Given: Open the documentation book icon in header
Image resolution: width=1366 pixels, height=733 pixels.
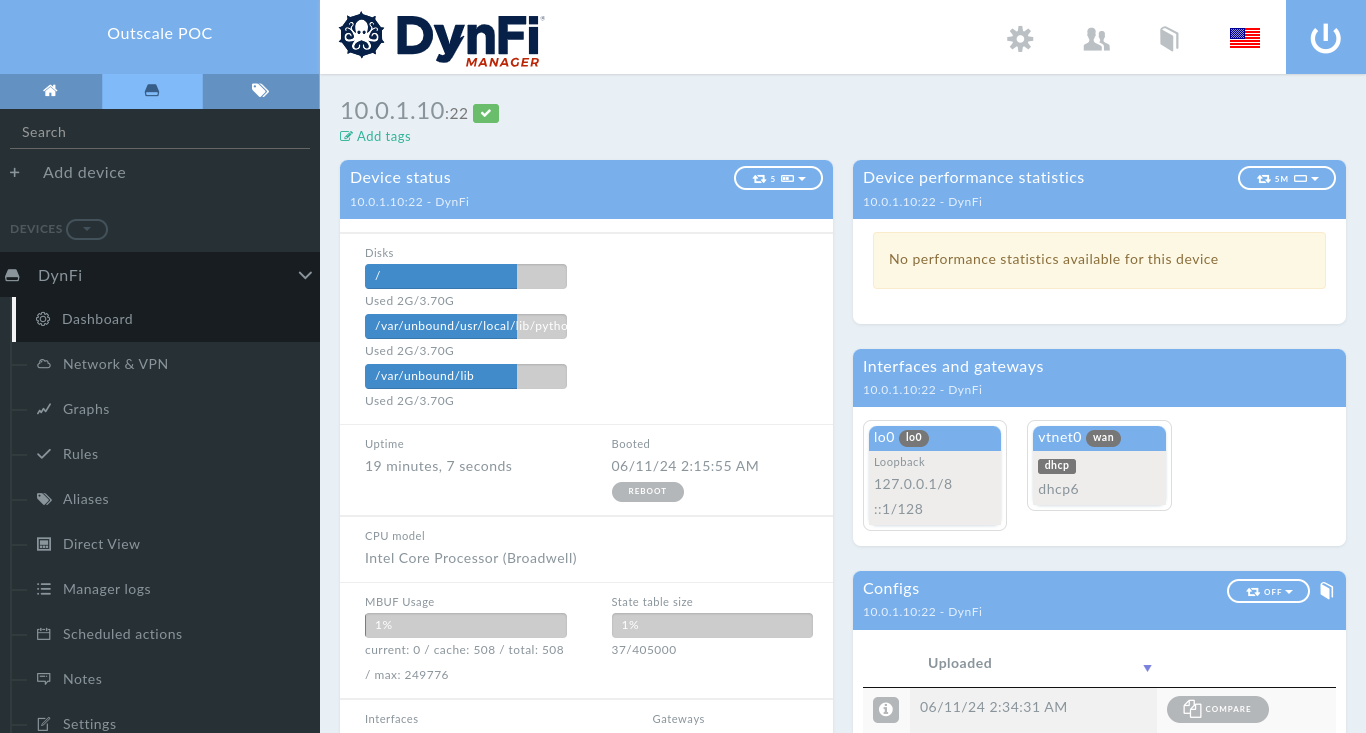Looking at the screenshot, I should point(1169,39).
